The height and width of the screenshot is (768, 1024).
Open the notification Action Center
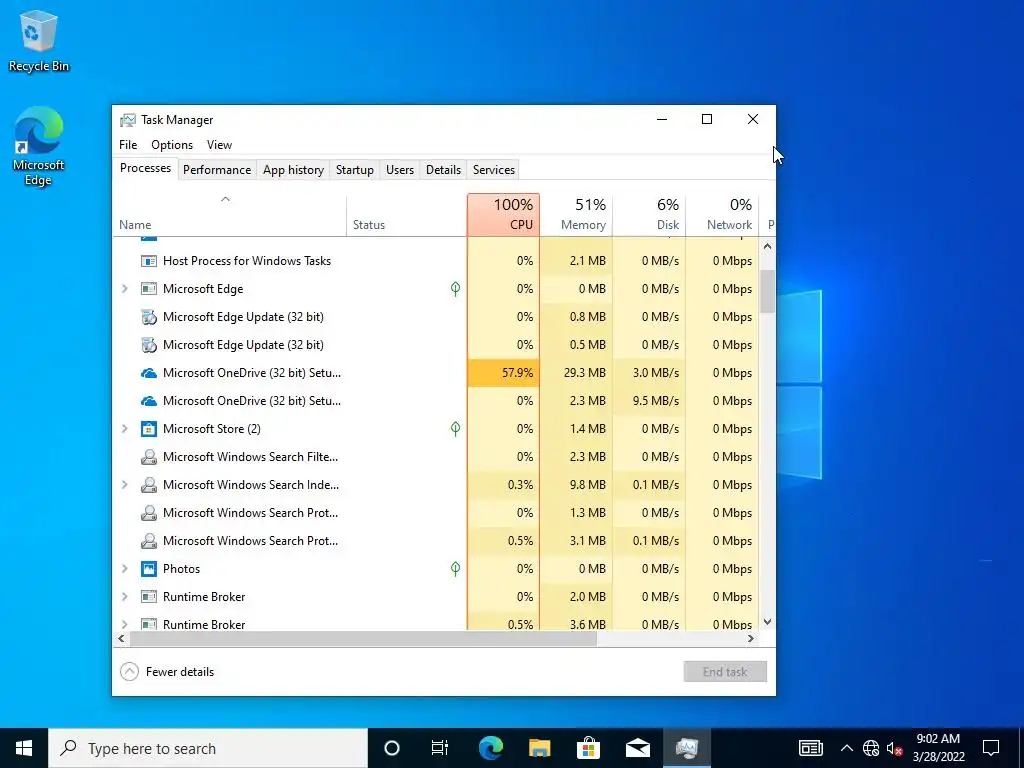(x=991, y=748)
